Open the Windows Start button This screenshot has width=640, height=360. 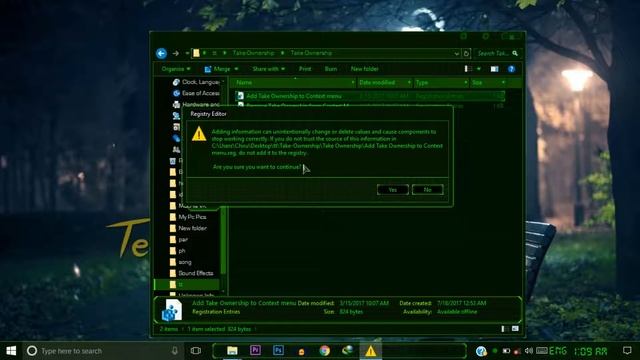11,351
